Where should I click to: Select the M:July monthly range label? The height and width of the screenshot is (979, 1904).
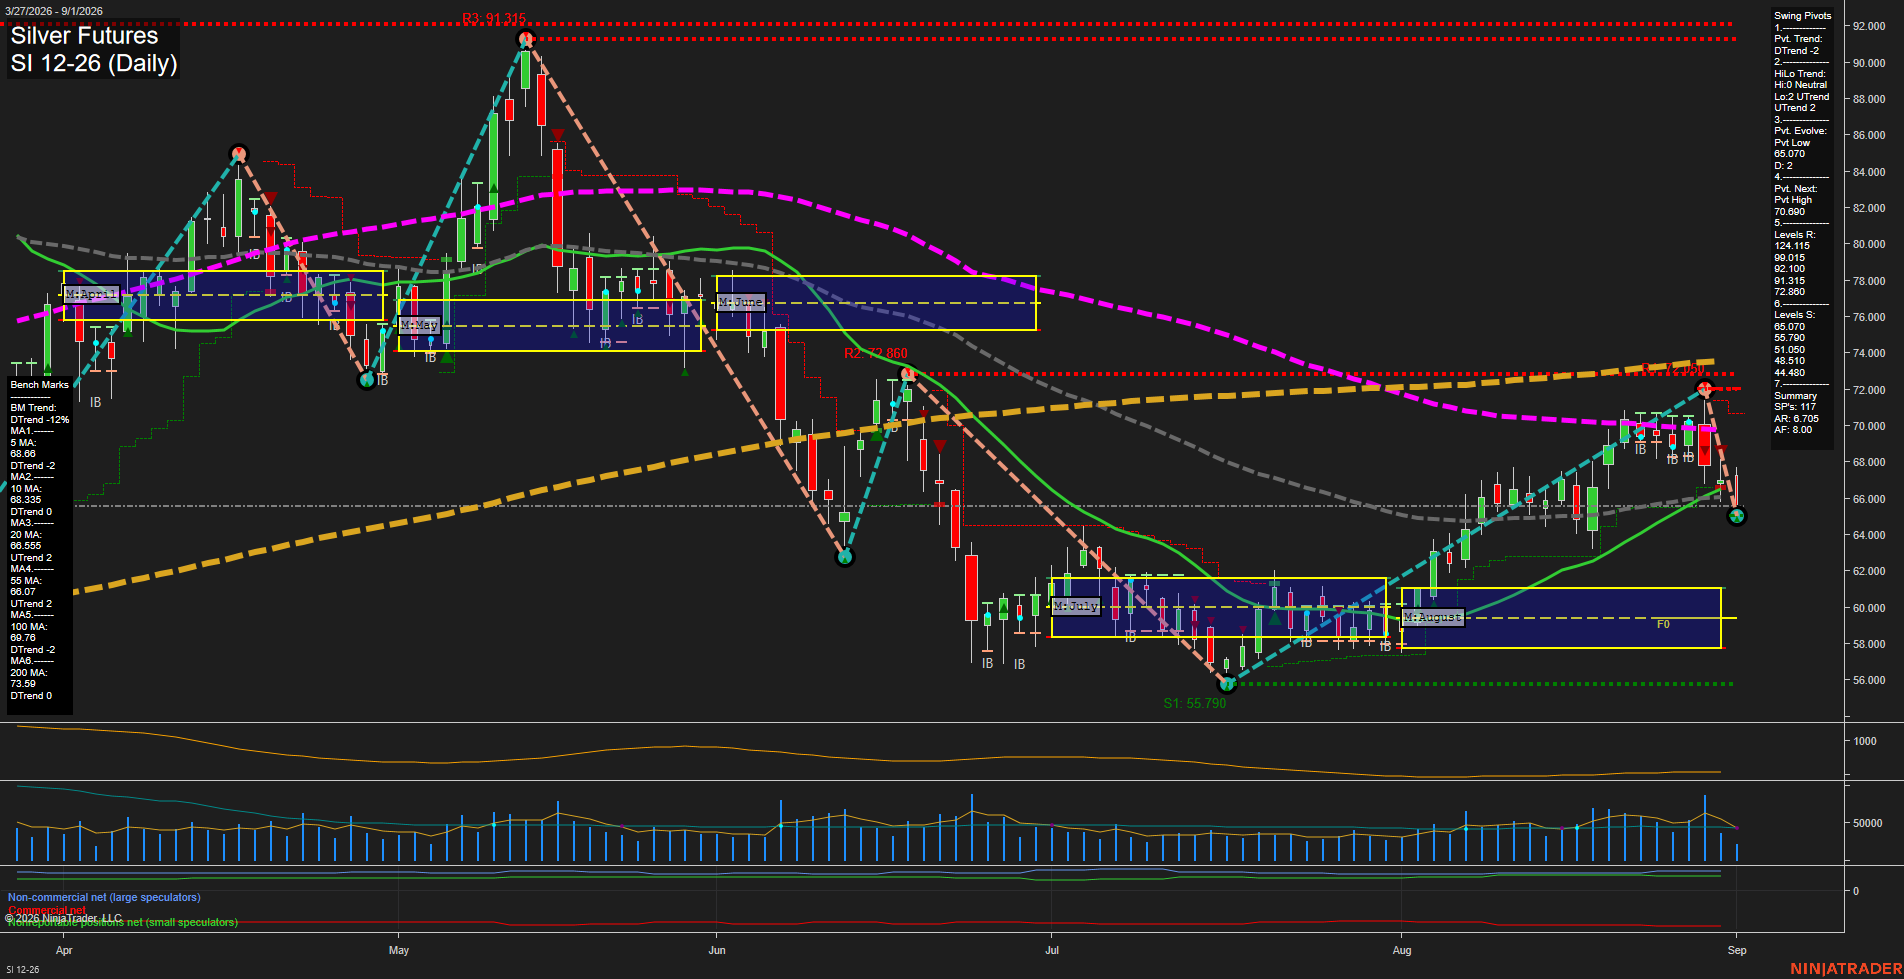coord(1076,606)
